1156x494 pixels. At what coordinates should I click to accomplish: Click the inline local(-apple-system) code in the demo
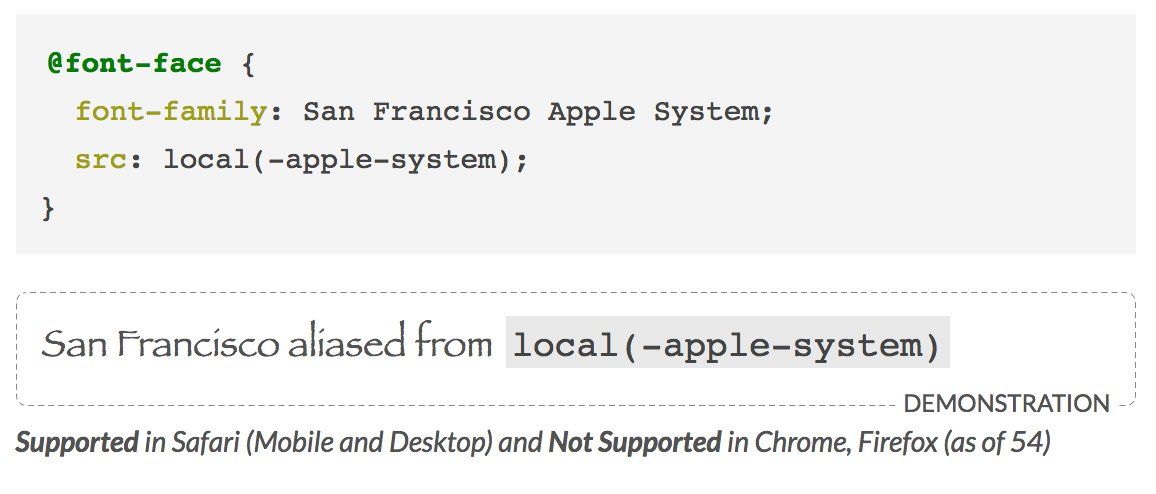tap(727, 343)
